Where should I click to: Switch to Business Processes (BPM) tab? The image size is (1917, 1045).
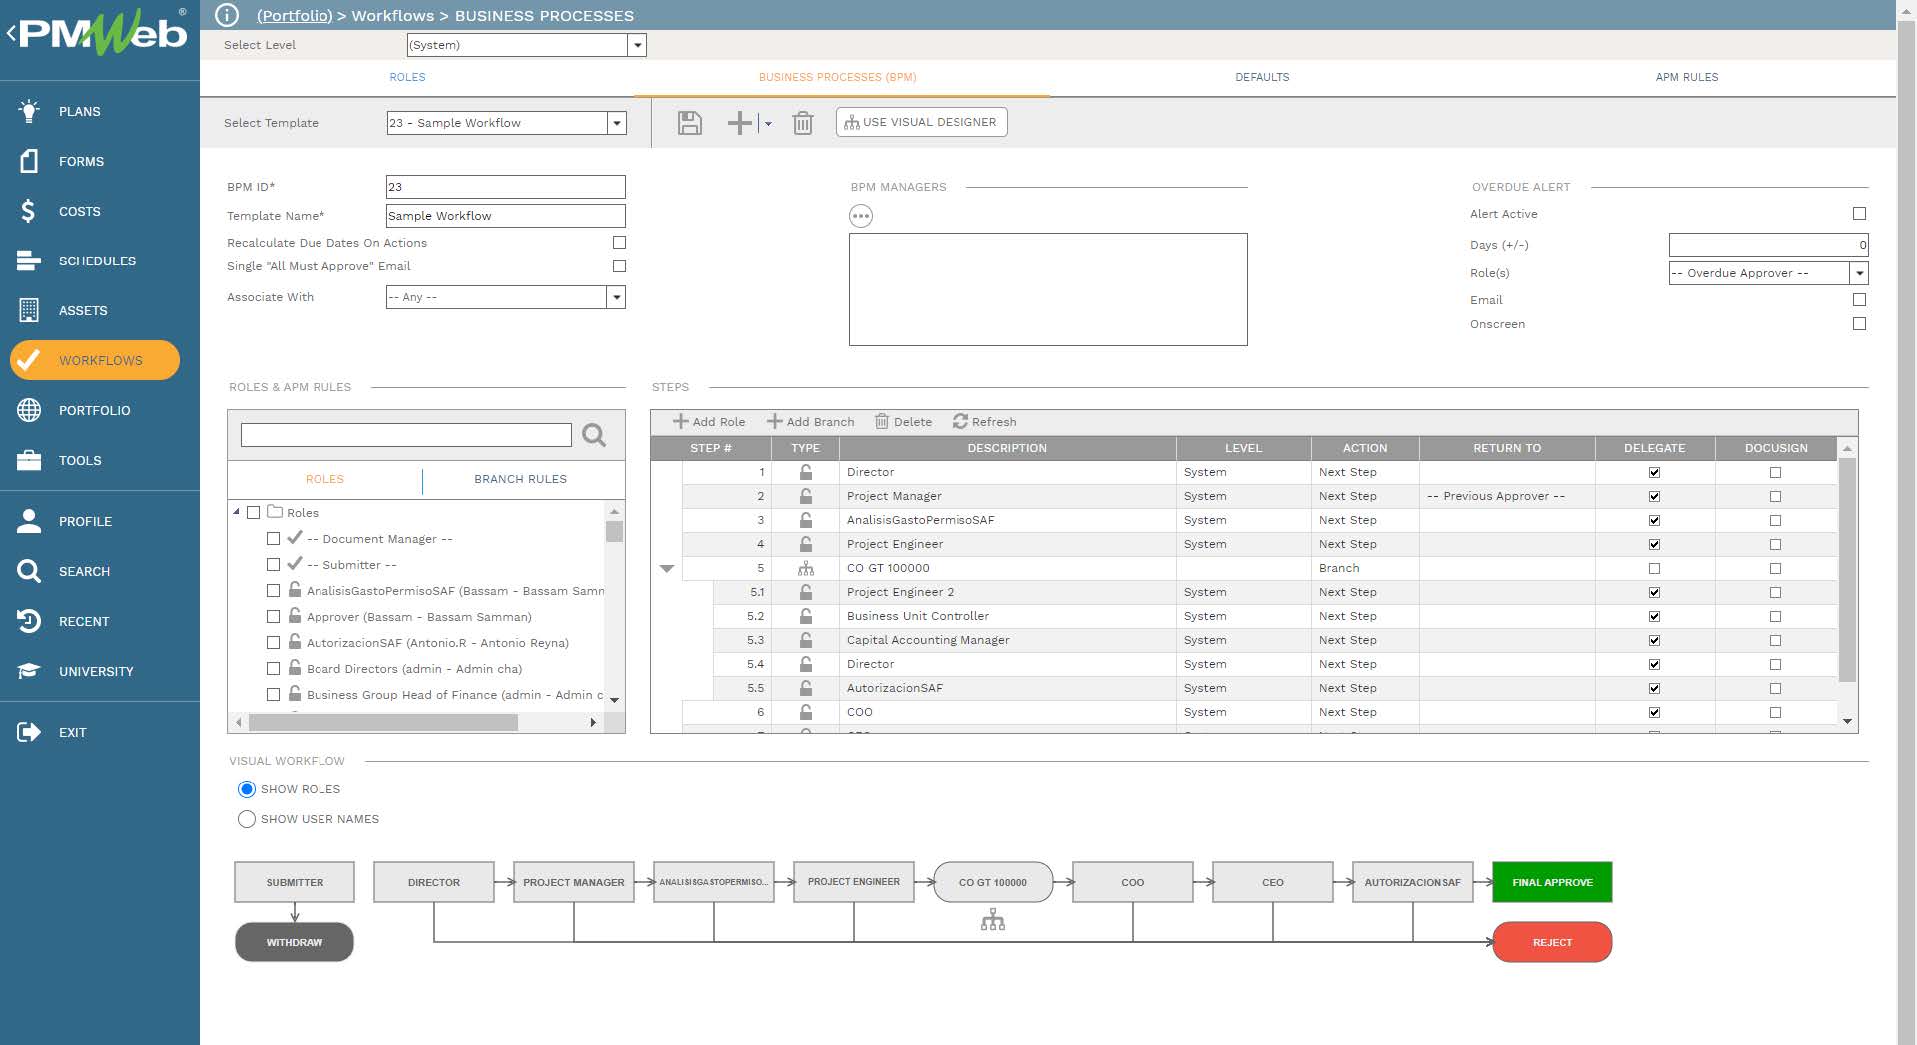(x=837, y=77)
